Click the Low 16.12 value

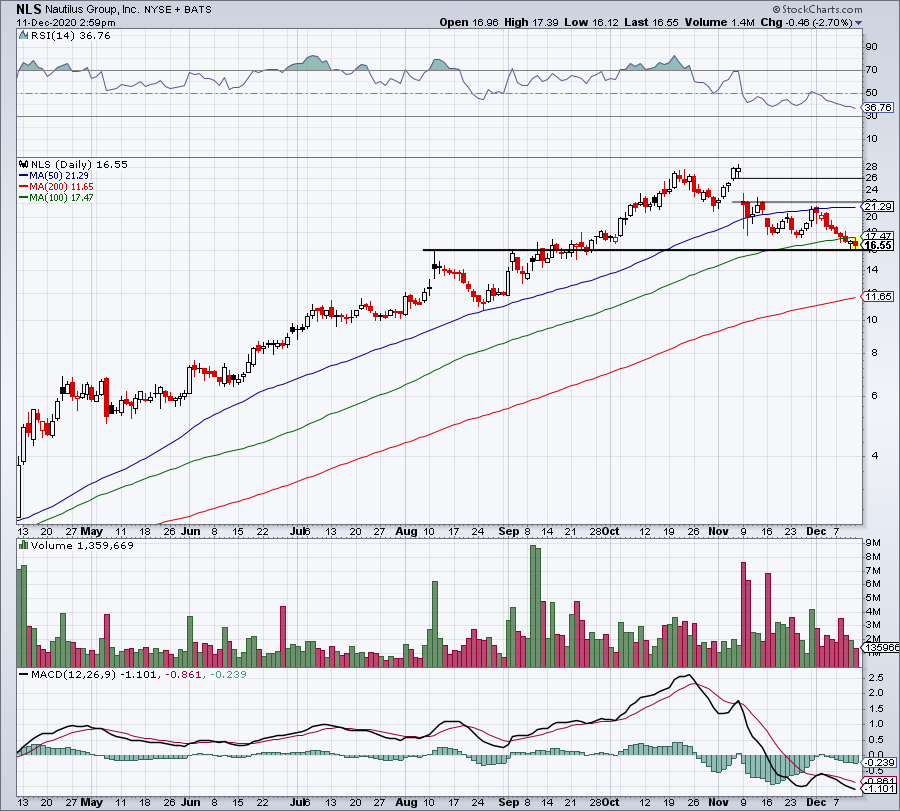pyautogui.click(x=591, y=22)
